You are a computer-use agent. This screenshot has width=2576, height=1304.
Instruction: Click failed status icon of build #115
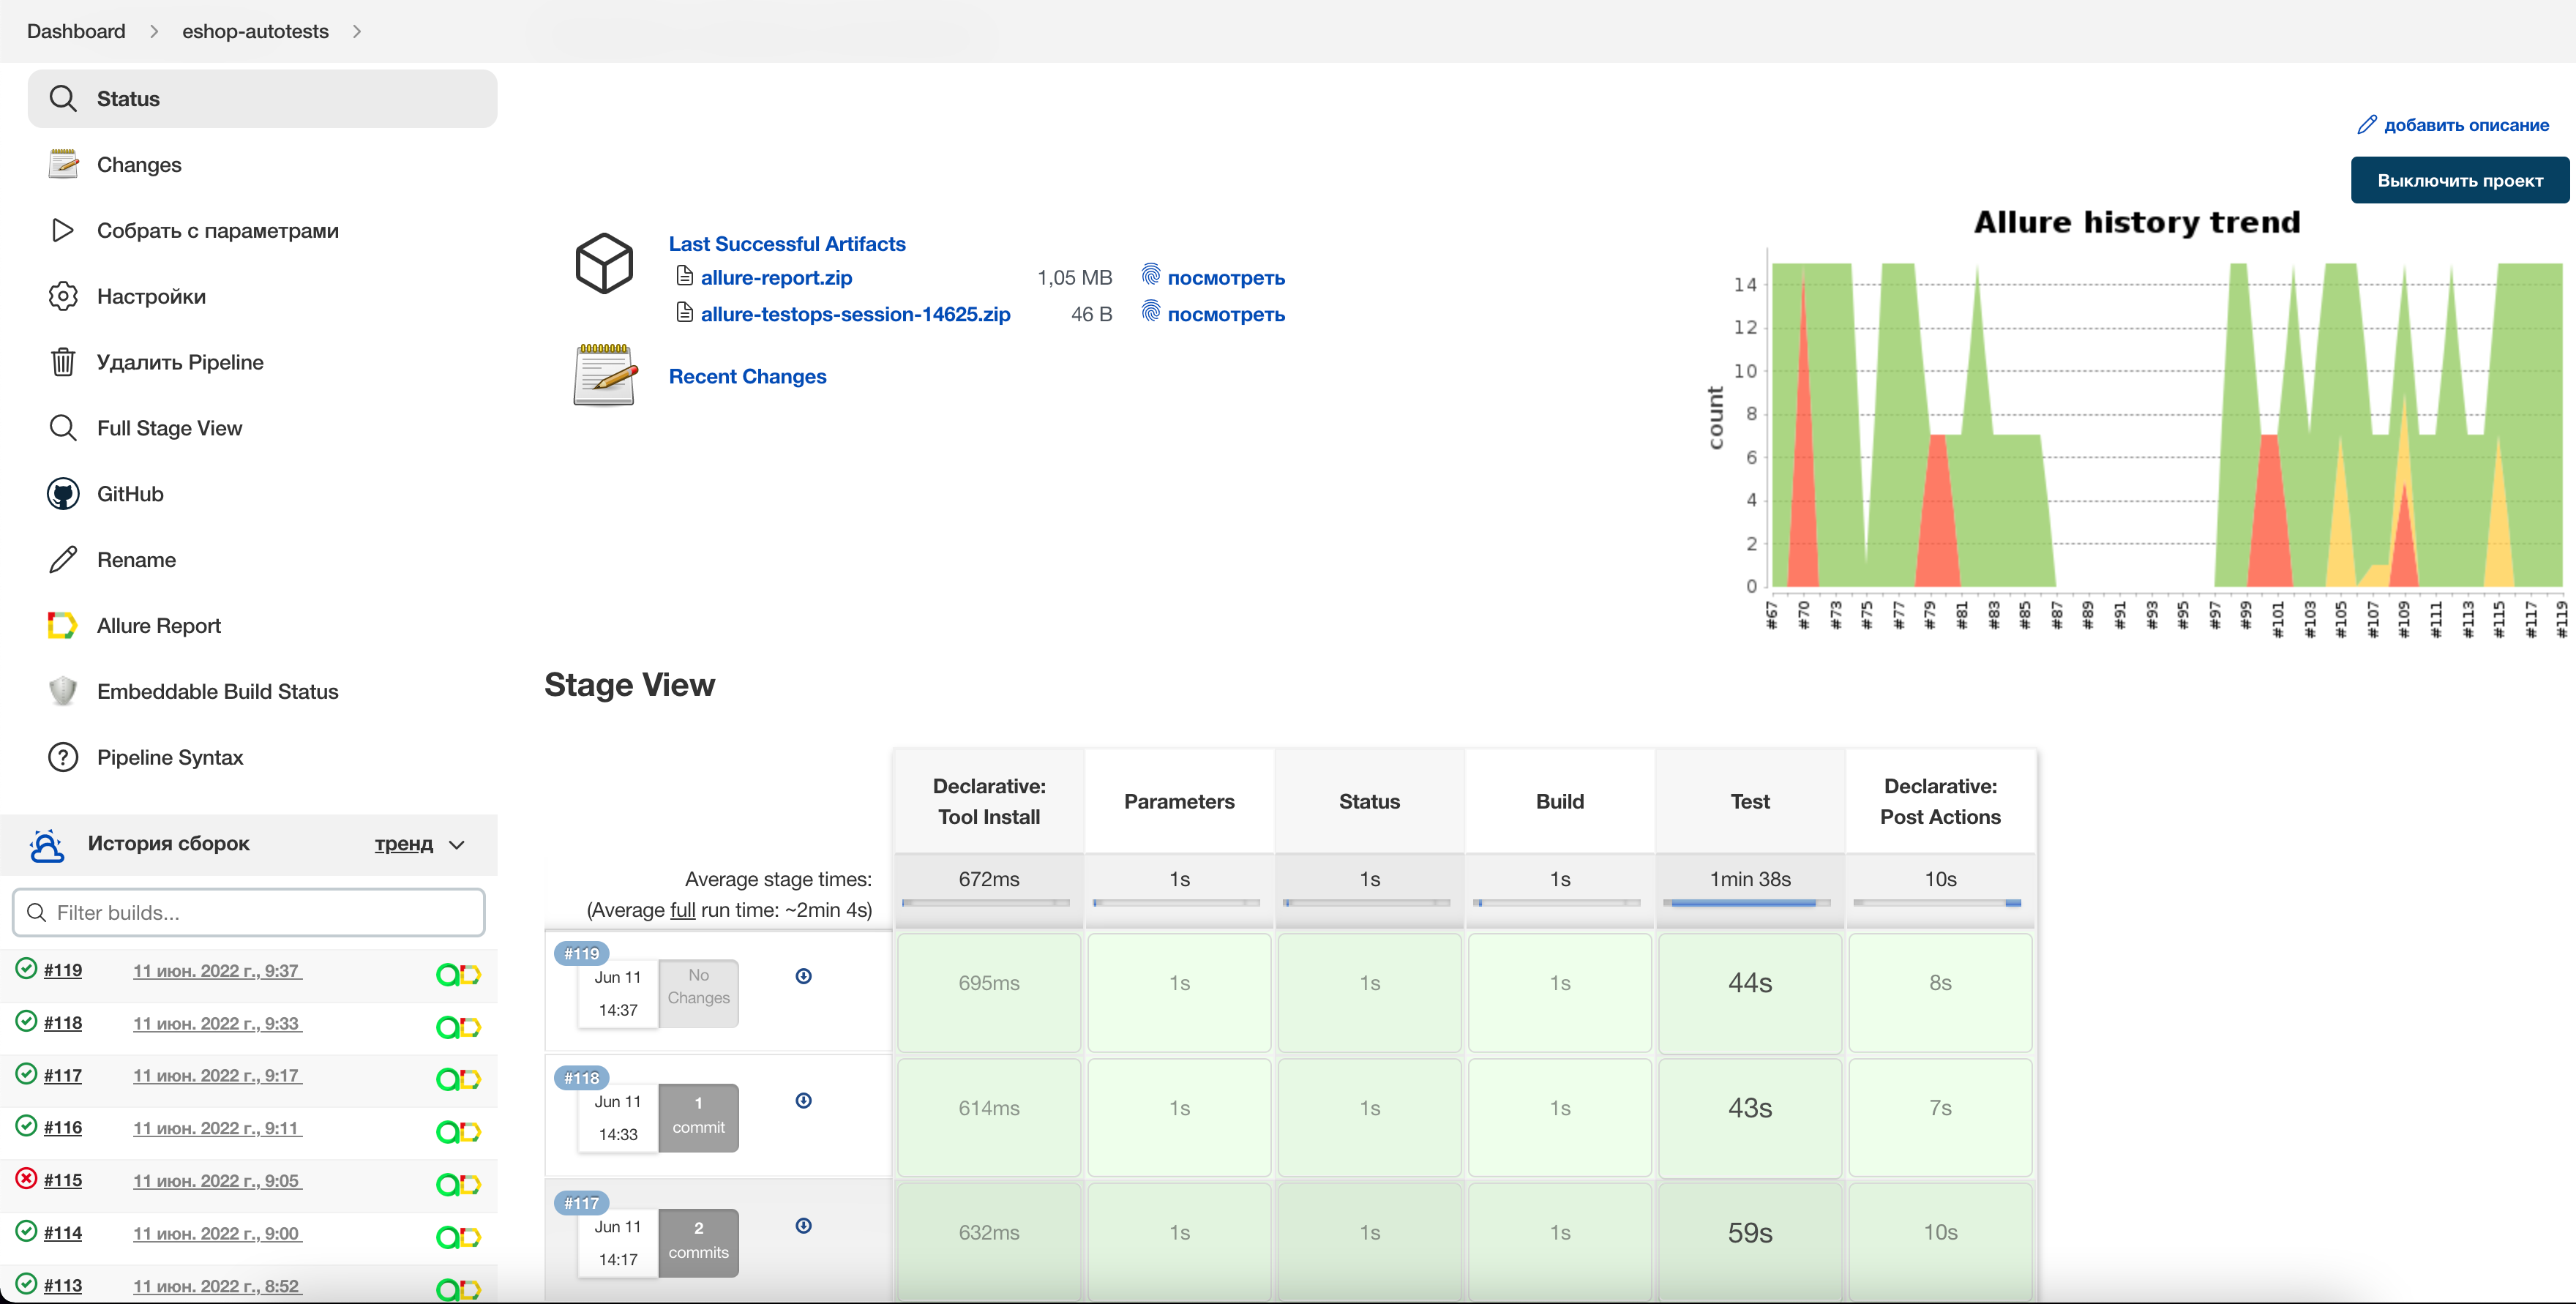[27, 1179]
